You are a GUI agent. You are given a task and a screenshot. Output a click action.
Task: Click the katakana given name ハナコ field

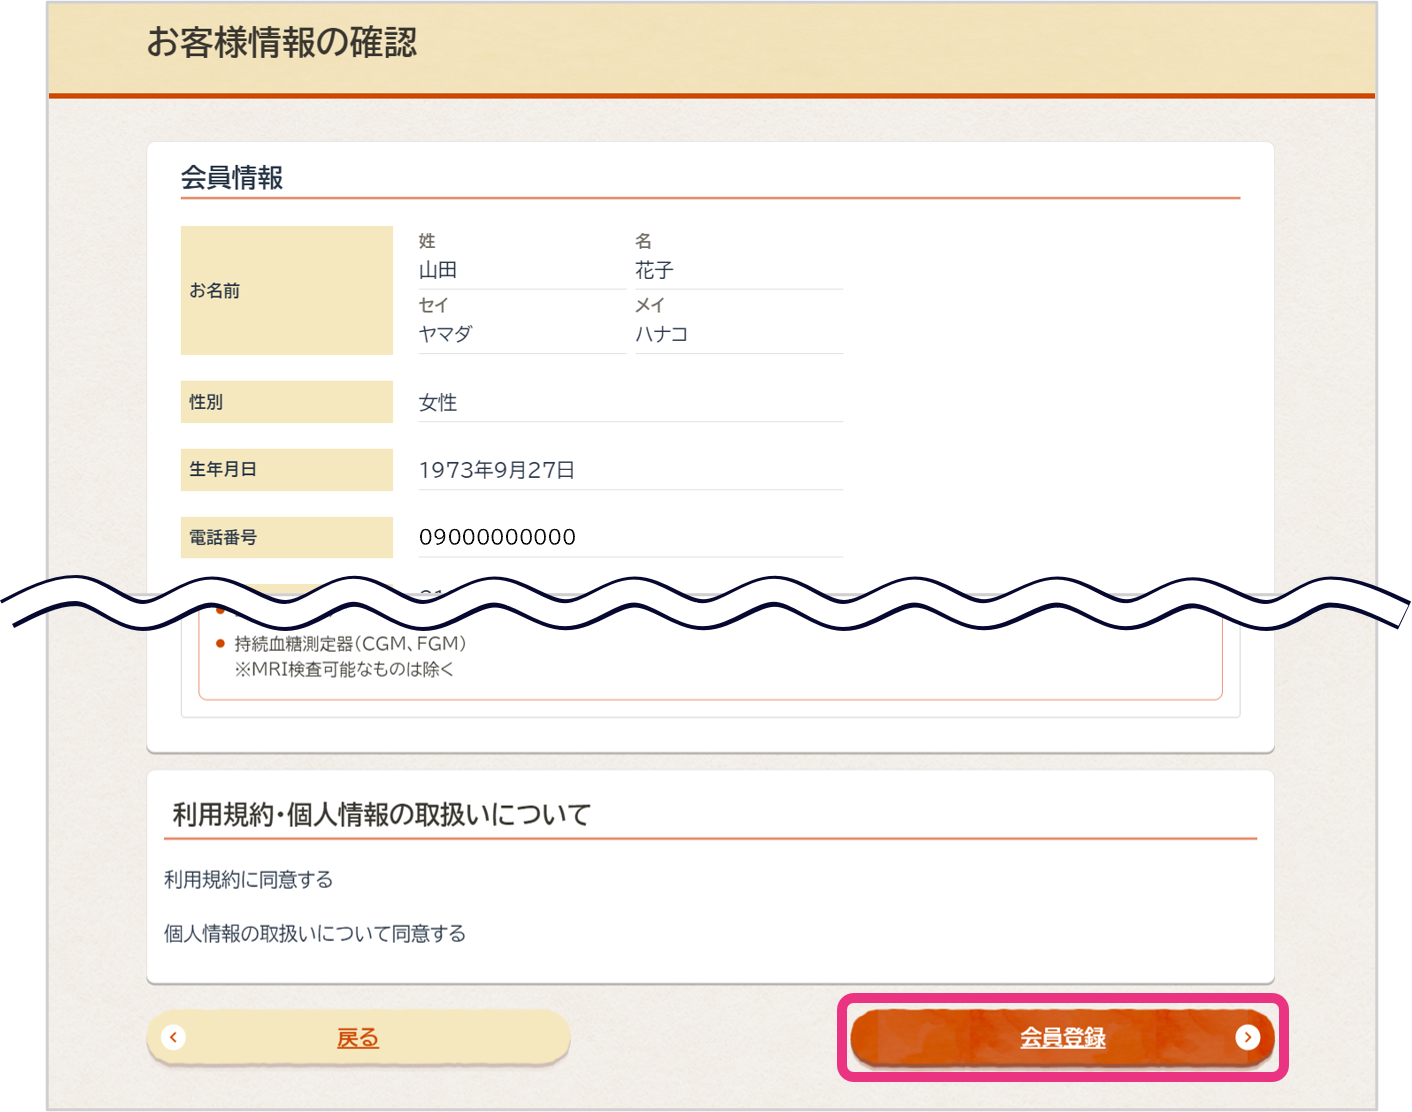[661, 334]
